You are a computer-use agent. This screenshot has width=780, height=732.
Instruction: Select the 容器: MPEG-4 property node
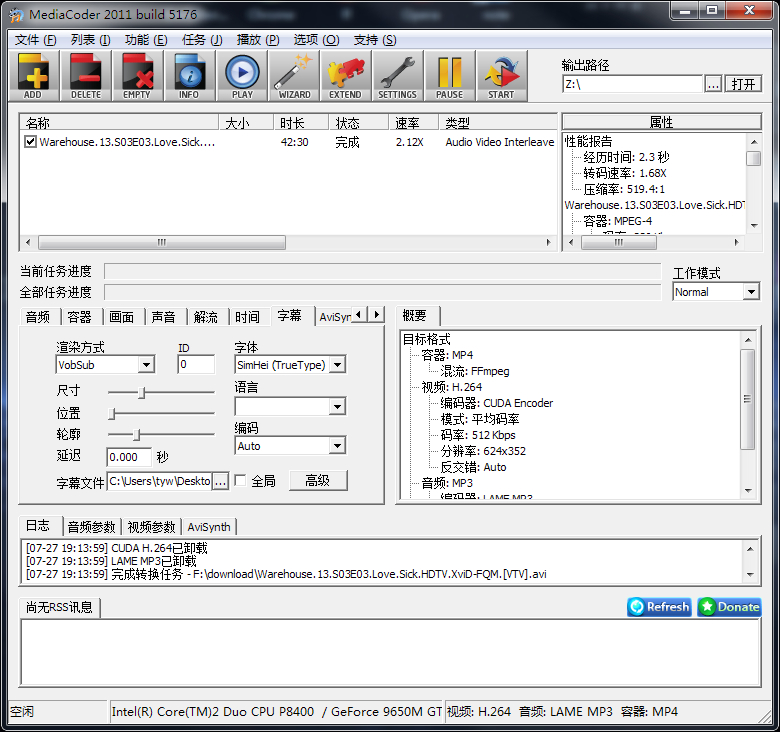pos(617,221)
